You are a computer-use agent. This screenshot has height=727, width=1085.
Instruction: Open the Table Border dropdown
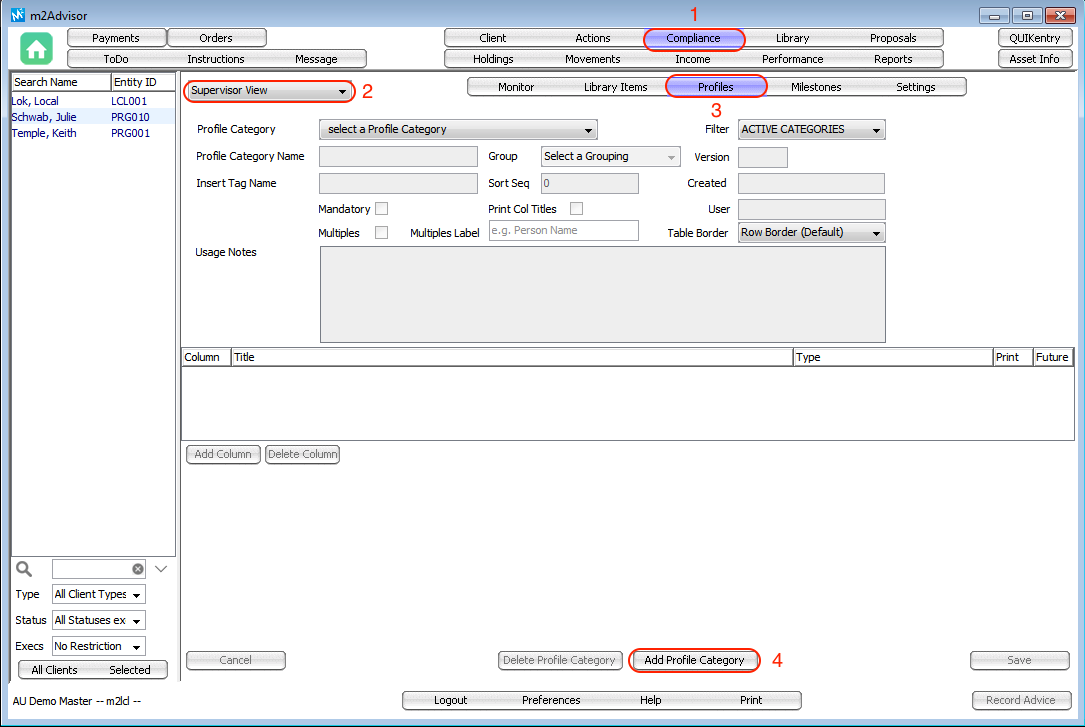(811, 233)
